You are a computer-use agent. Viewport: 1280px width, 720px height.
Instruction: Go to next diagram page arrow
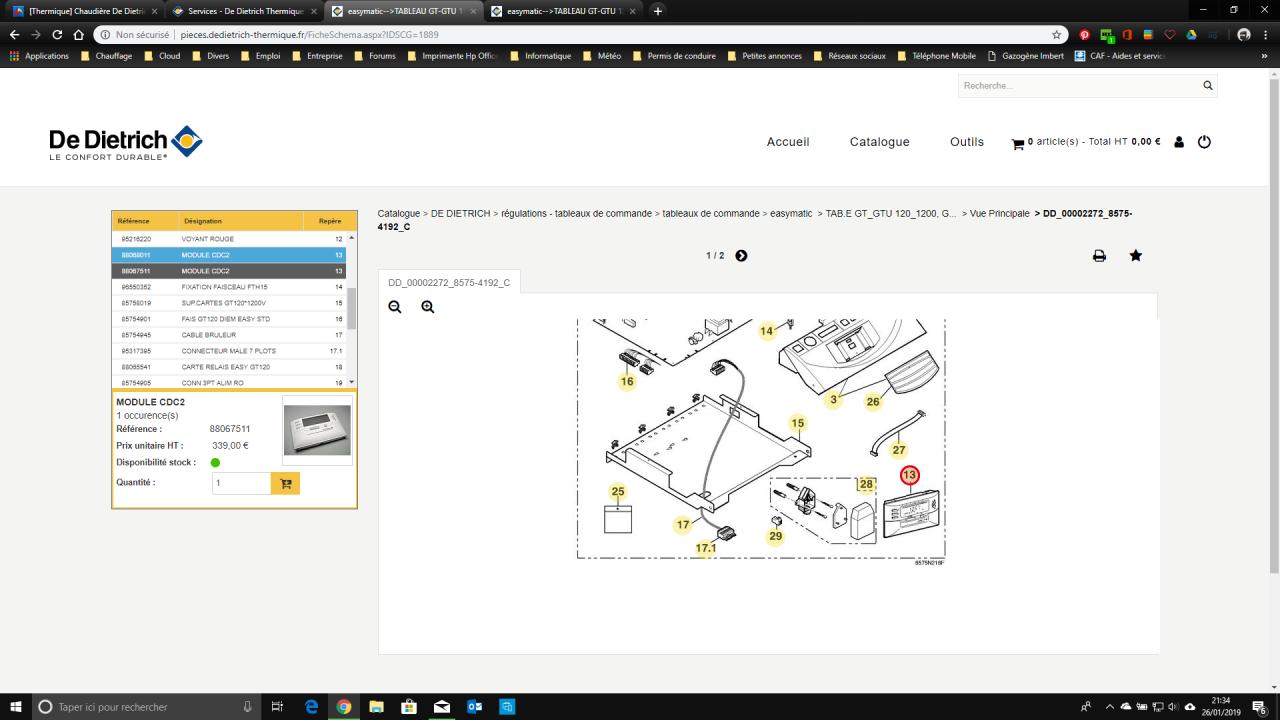(x=741, y=256)
